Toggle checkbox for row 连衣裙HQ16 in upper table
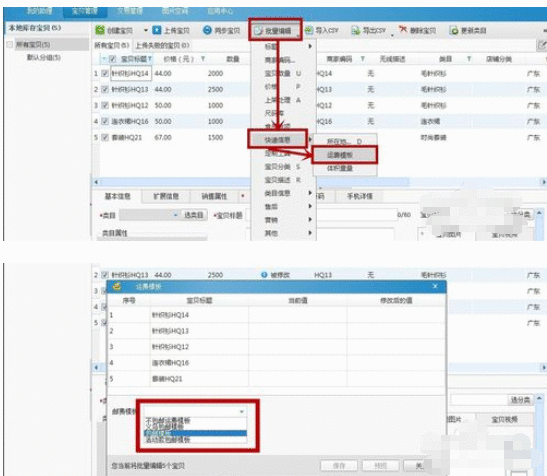 click(105, 121)
